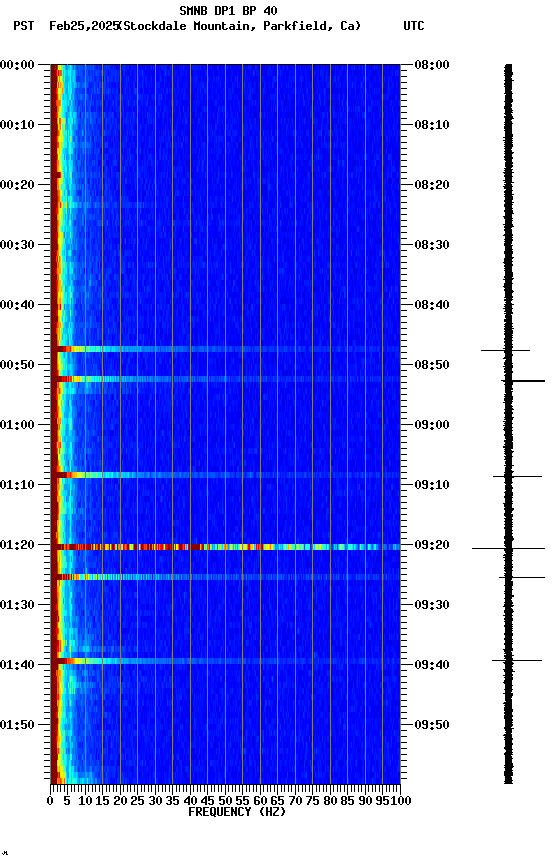Click the 00:40 PST time label
This screenshot has height=864, width=552.
coord(17,305)
